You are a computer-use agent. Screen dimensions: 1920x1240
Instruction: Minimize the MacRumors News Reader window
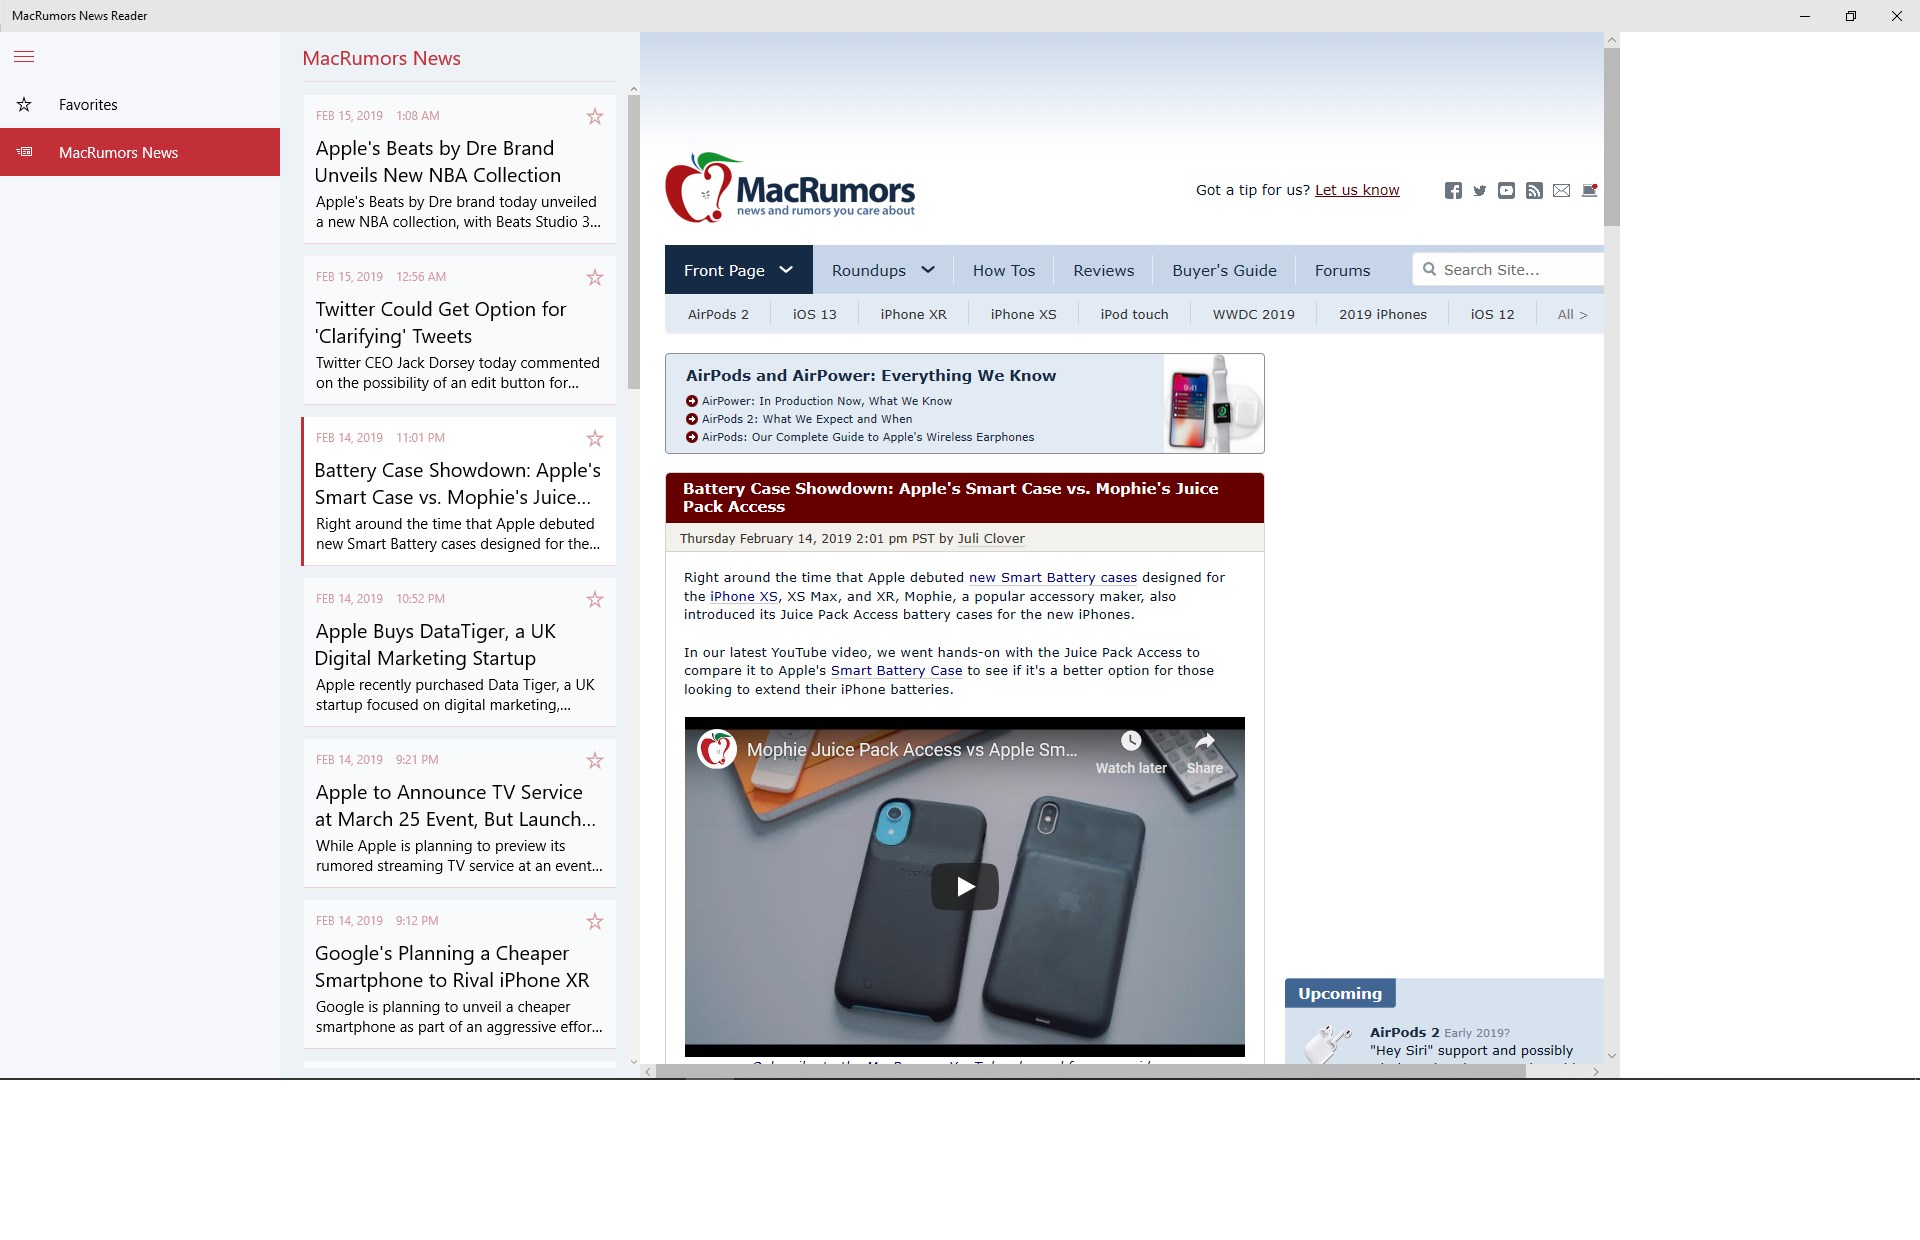point(1805,16)
